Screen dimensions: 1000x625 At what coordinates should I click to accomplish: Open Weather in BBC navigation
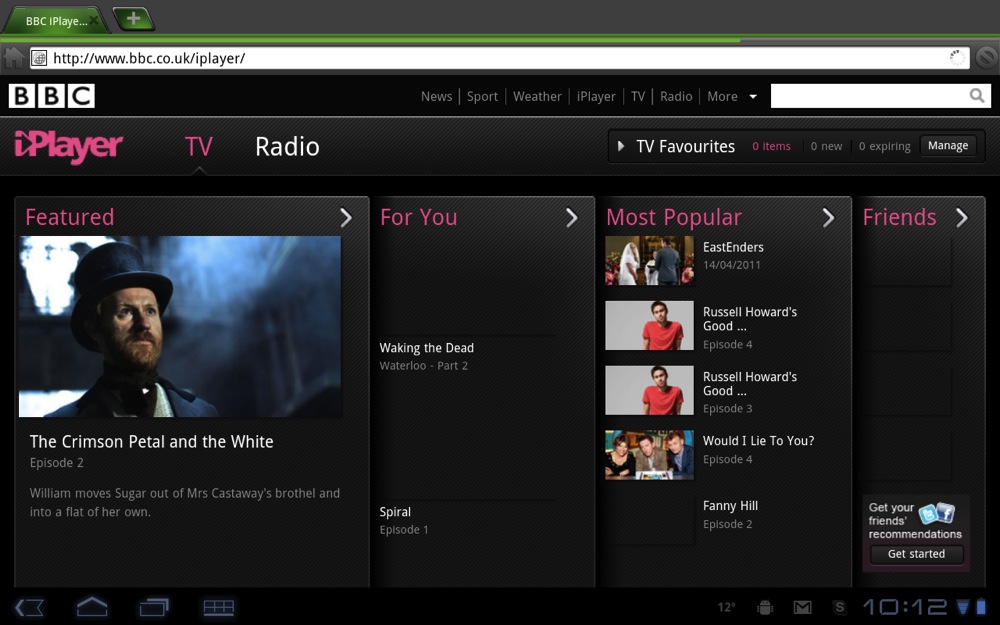click(x=537, y=96)
